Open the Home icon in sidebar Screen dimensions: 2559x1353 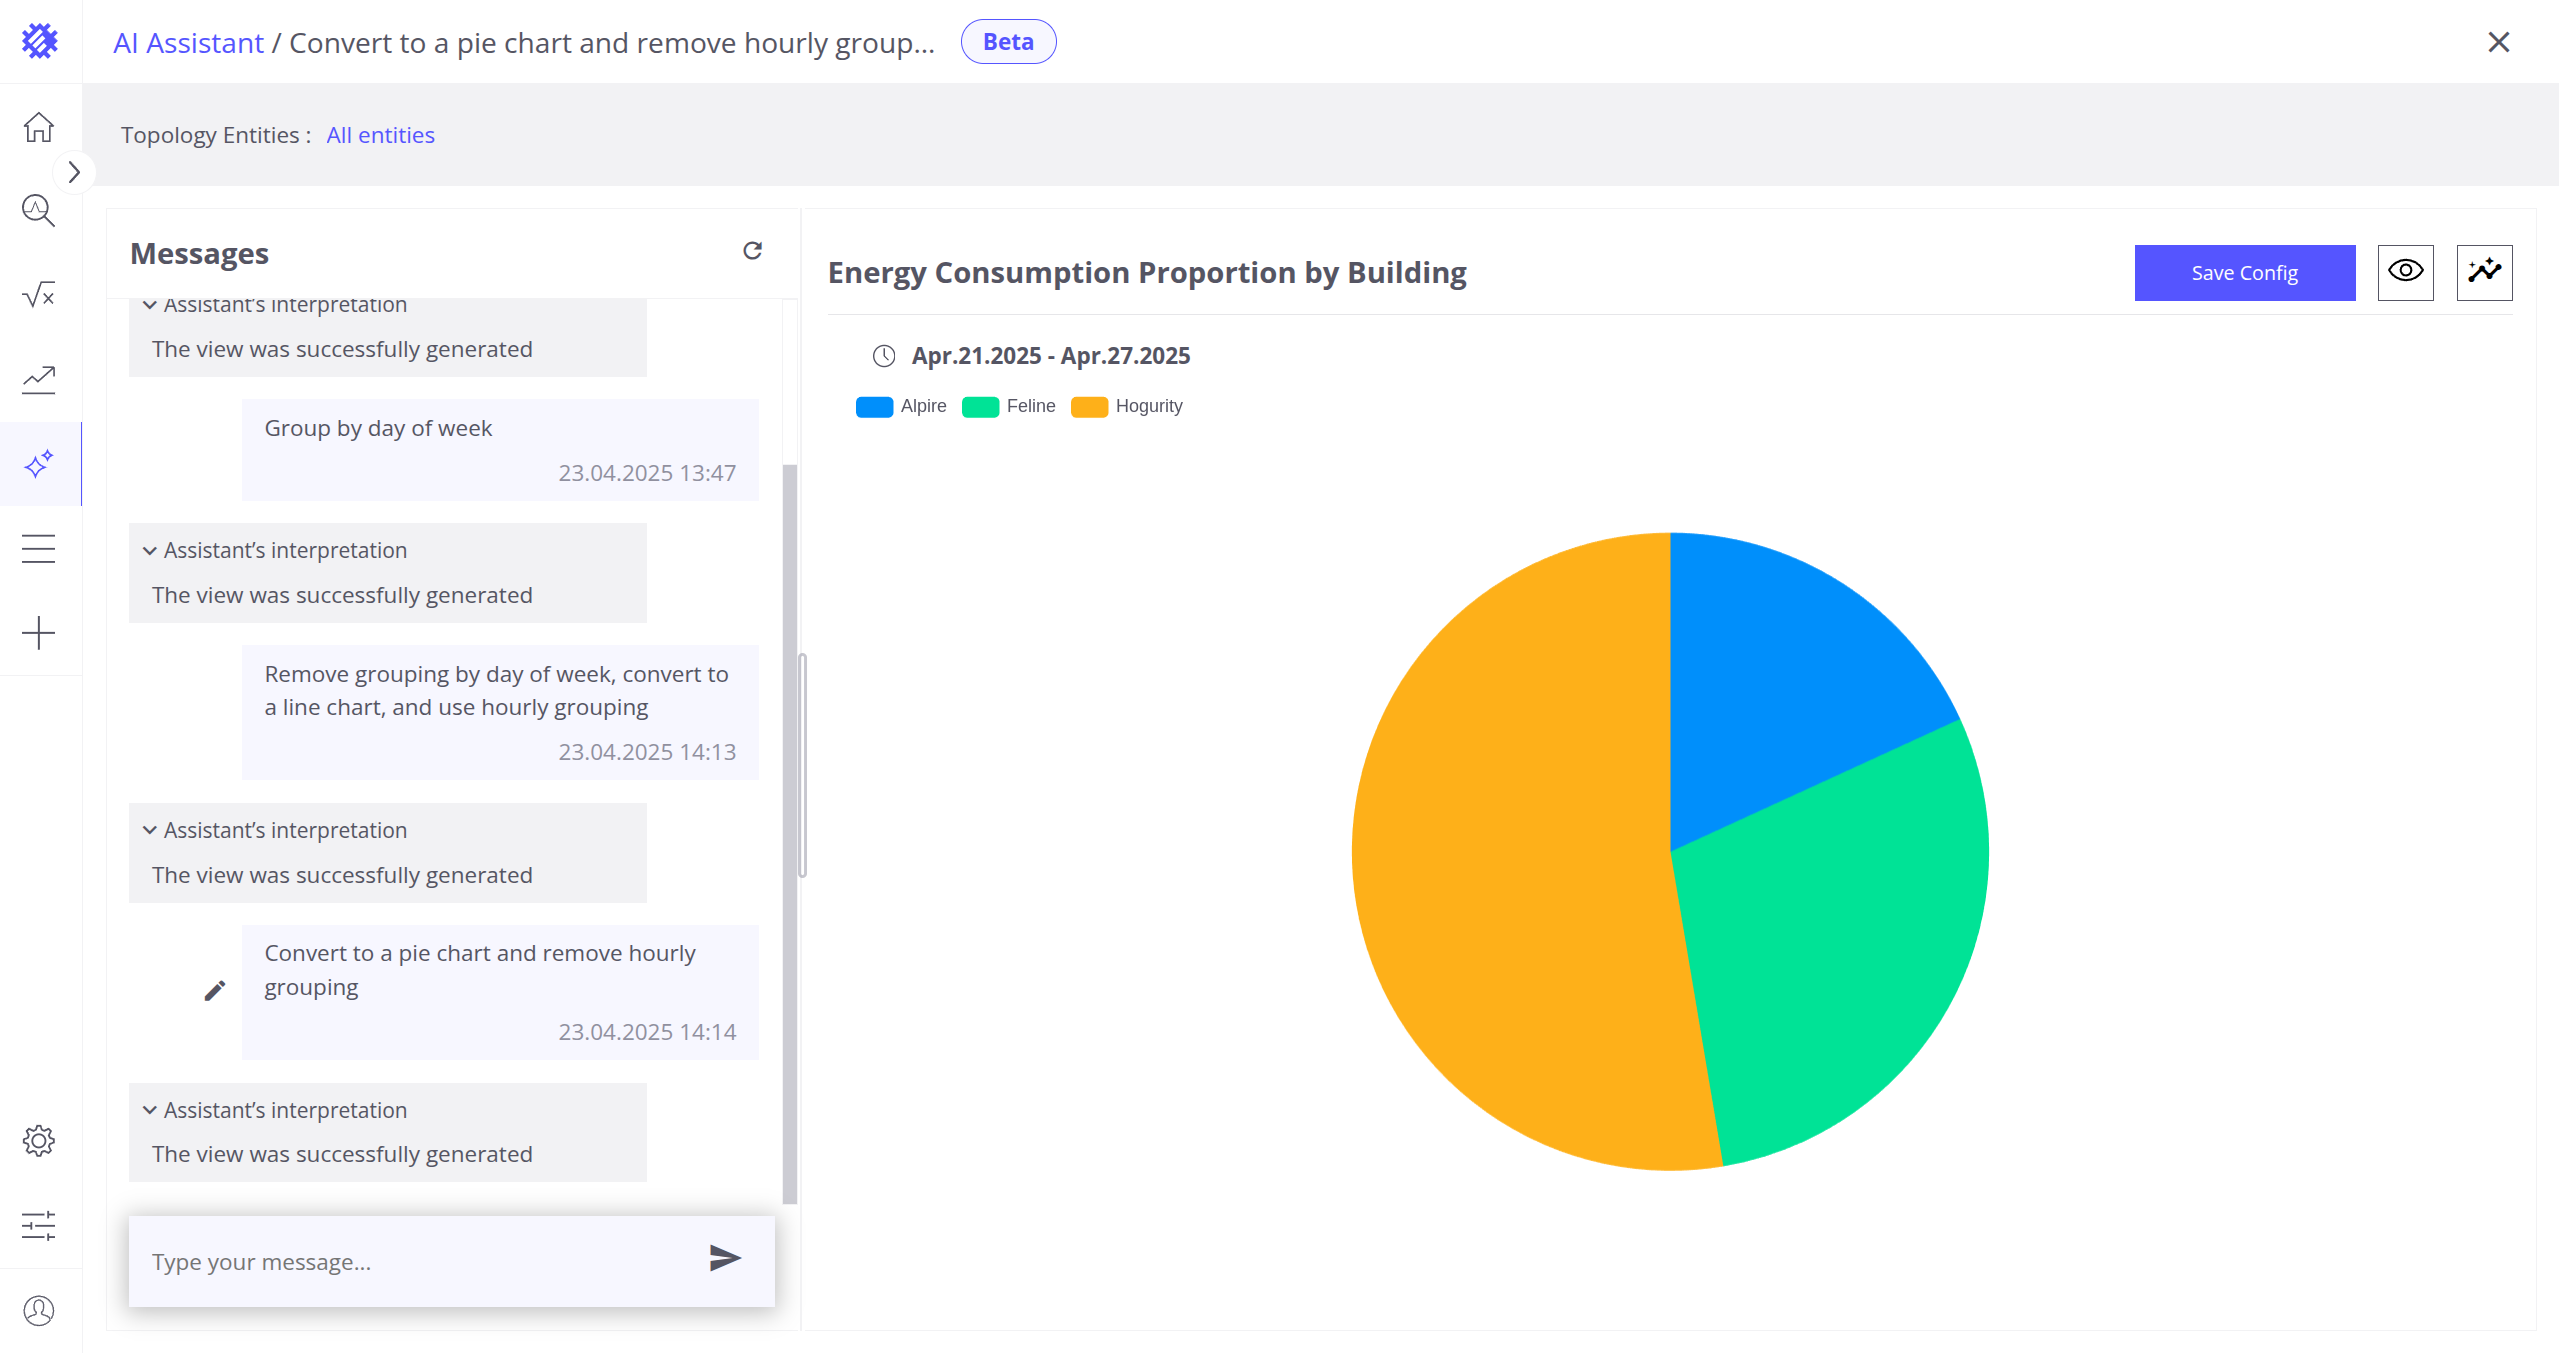pos(39,127)
